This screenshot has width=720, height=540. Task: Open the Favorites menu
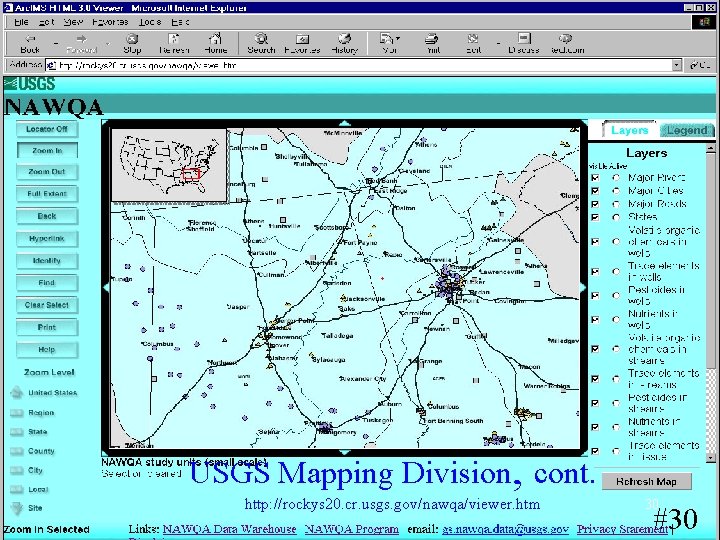(110, 22)
